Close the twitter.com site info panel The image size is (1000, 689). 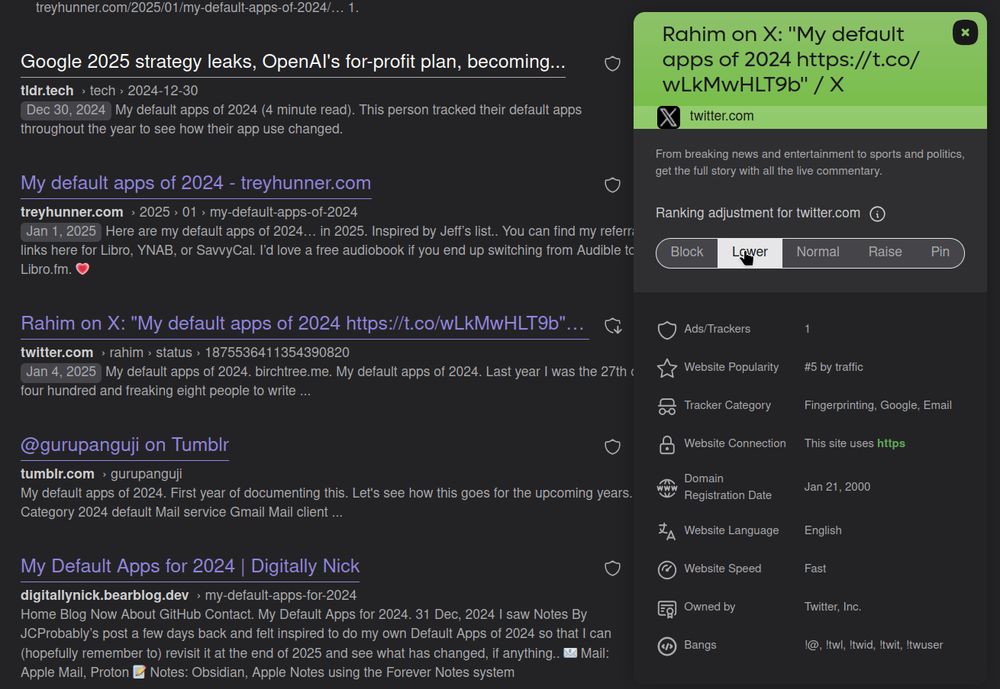click(x=965, y=32)
